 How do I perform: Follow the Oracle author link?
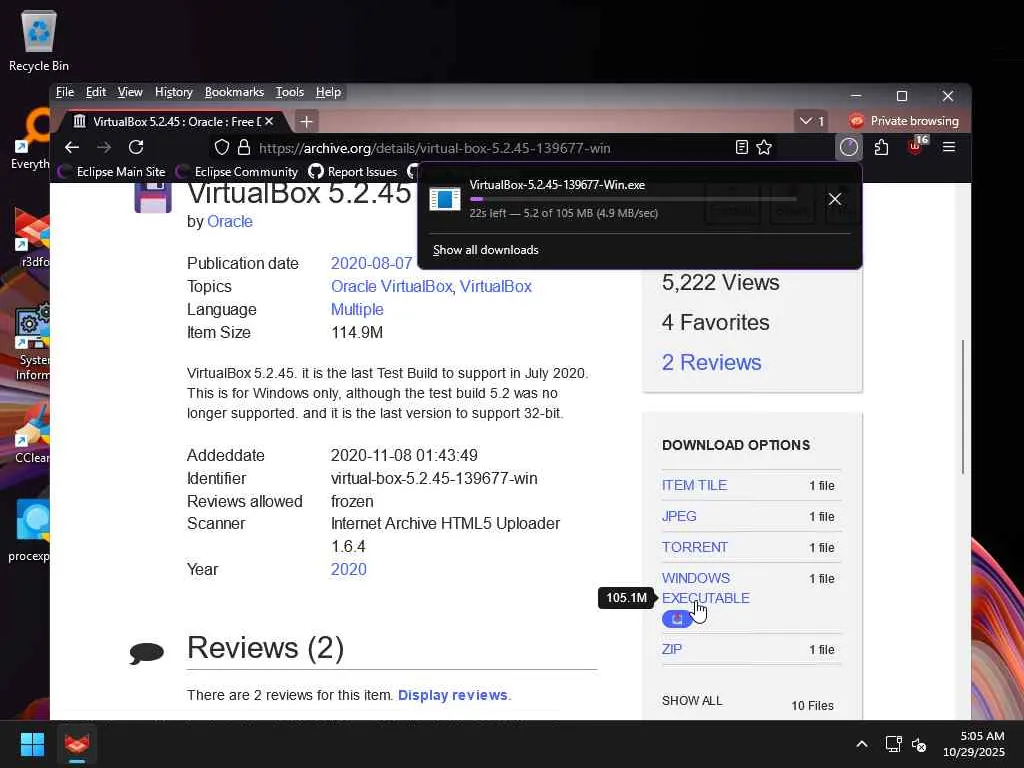coord(230,221)
